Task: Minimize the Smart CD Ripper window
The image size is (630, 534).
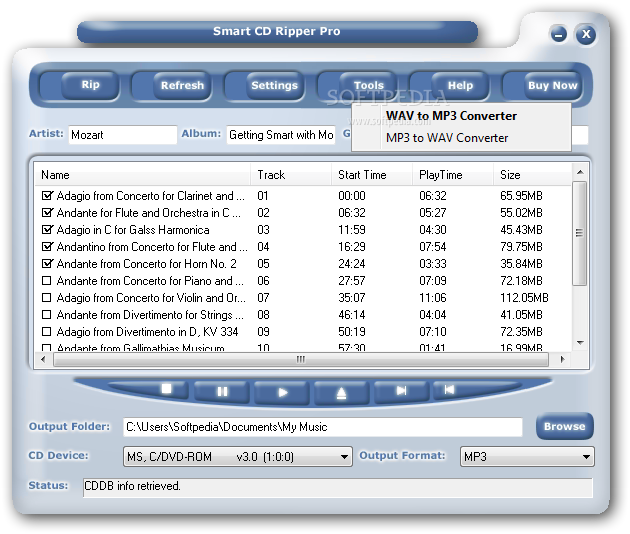Action: [x=558, y=35]
